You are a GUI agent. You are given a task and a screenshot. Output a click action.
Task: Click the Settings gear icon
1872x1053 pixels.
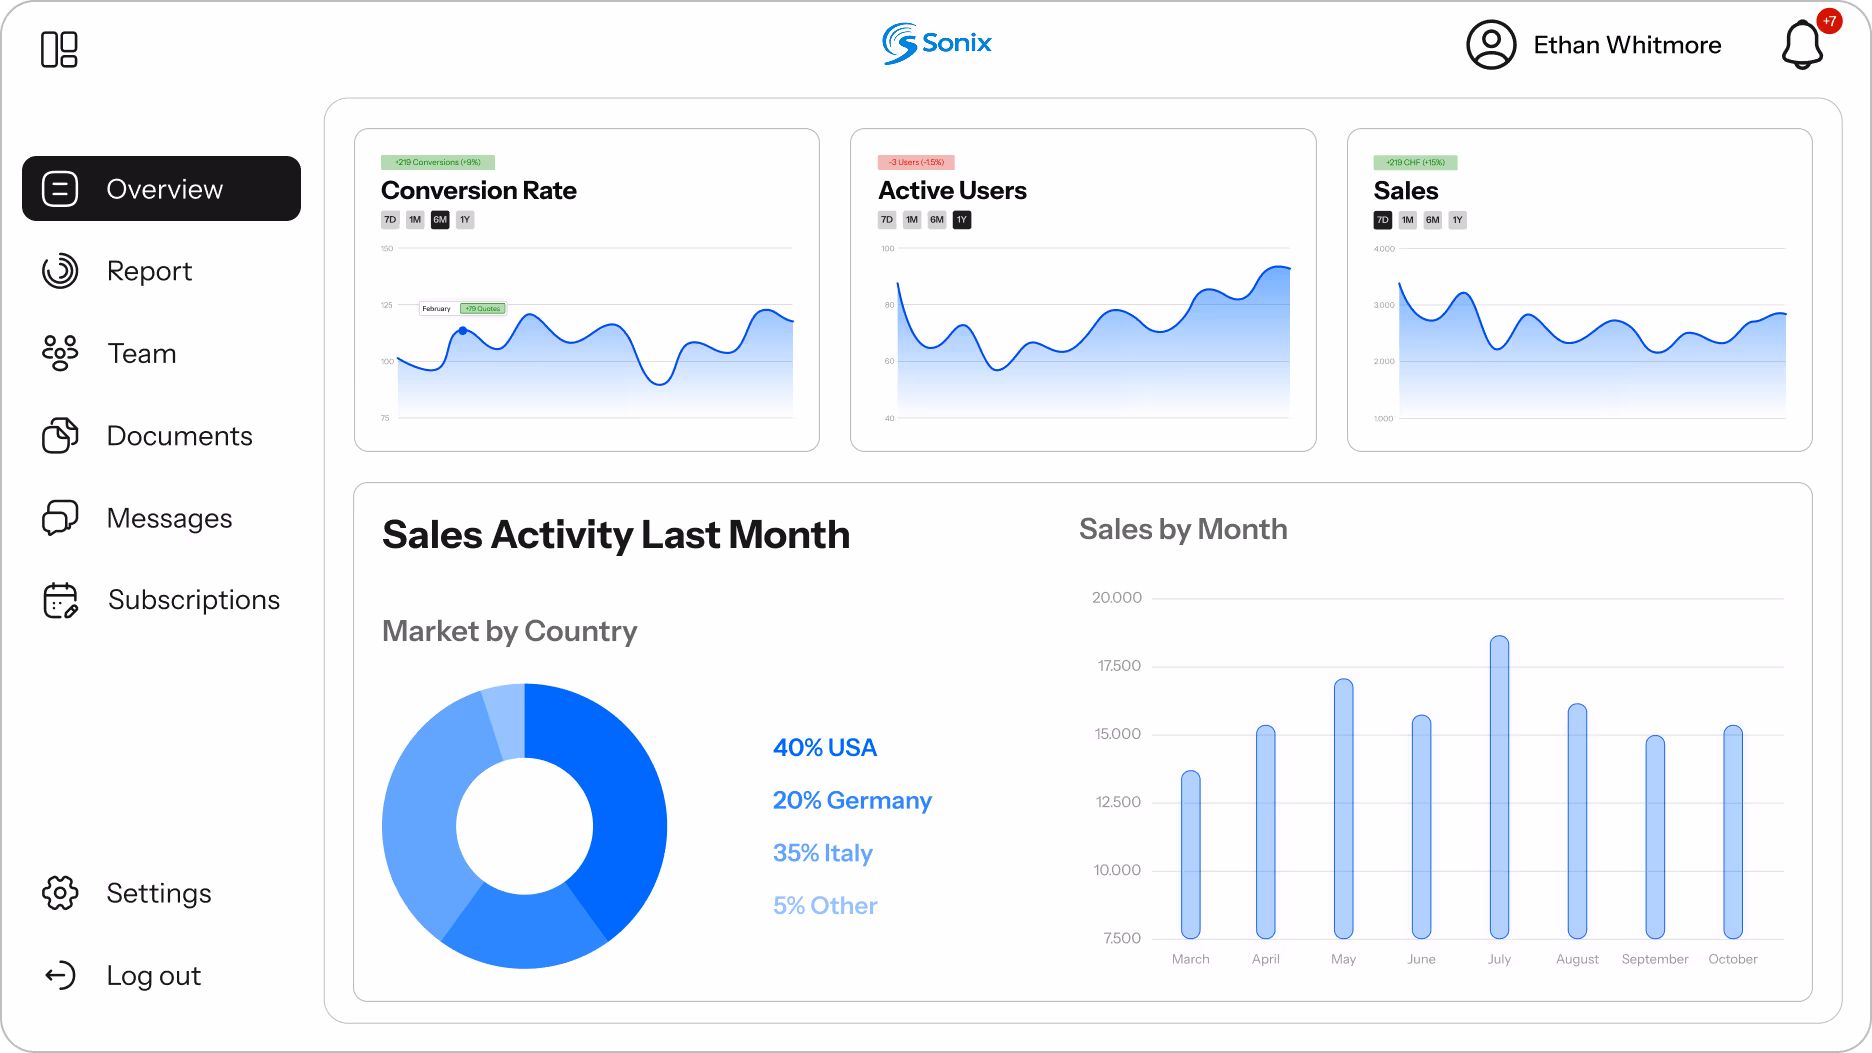click(60, 892)
